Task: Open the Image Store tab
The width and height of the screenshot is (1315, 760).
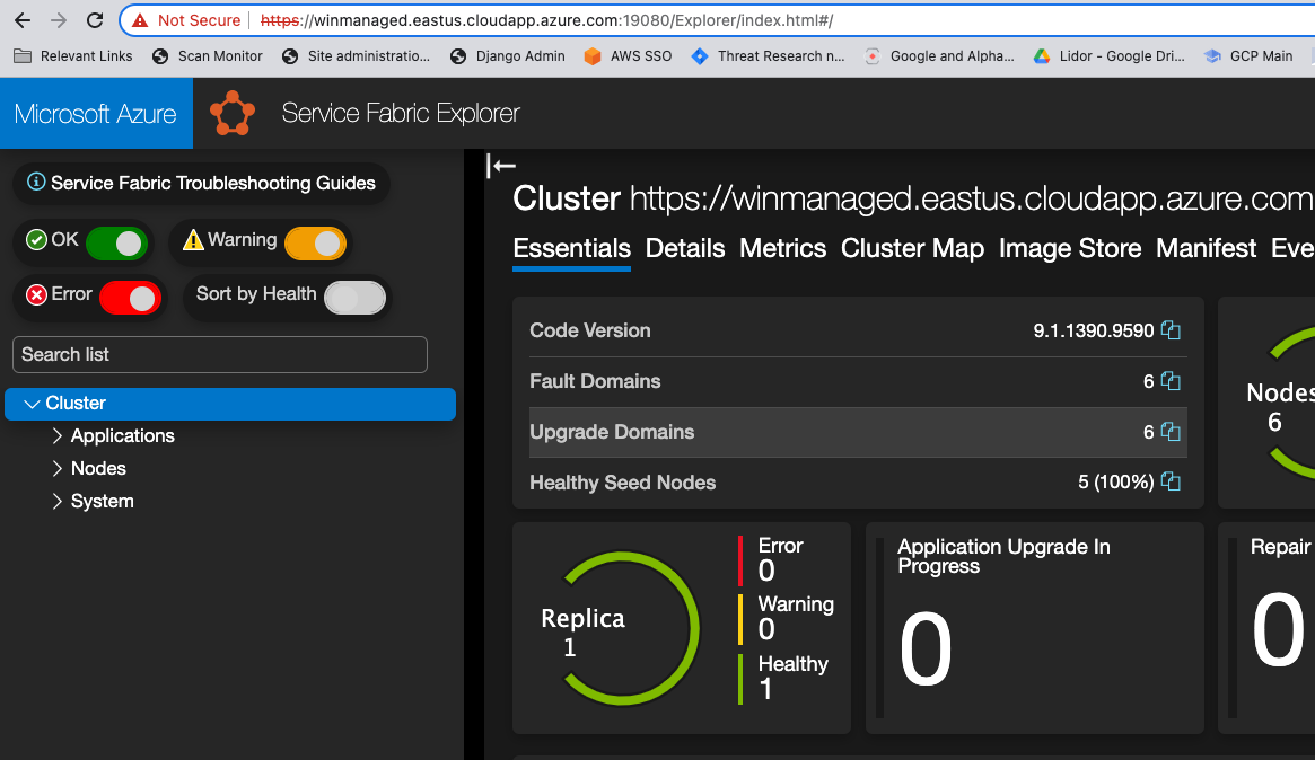Action: 1070,248
